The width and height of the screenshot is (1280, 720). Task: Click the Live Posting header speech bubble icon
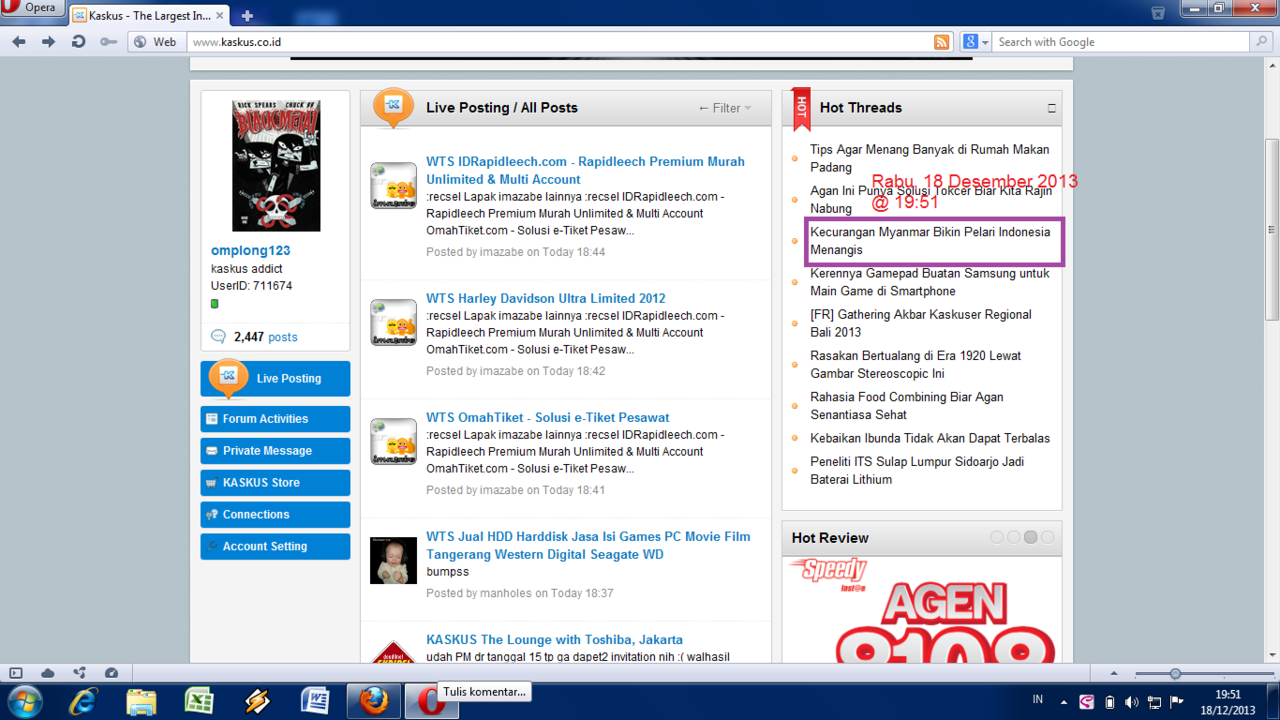pyautogui.click(x=393, y=106)
